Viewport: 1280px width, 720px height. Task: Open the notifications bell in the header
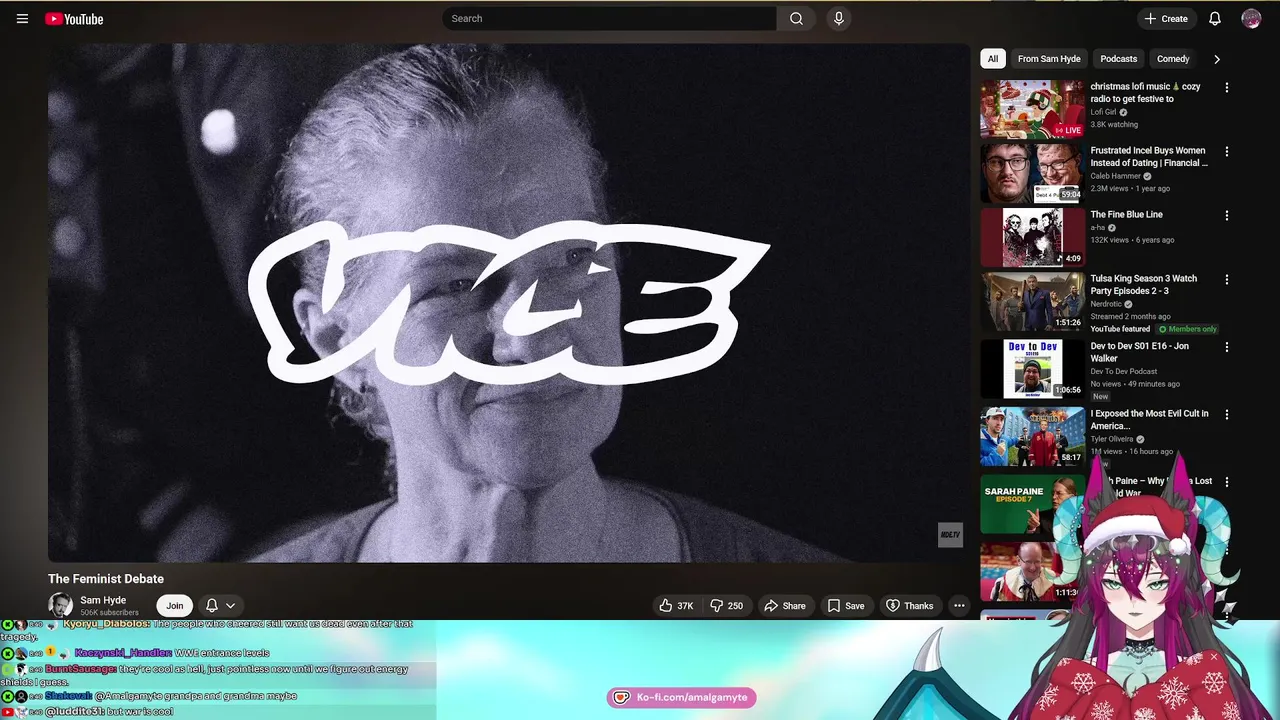click(1215, 18)
